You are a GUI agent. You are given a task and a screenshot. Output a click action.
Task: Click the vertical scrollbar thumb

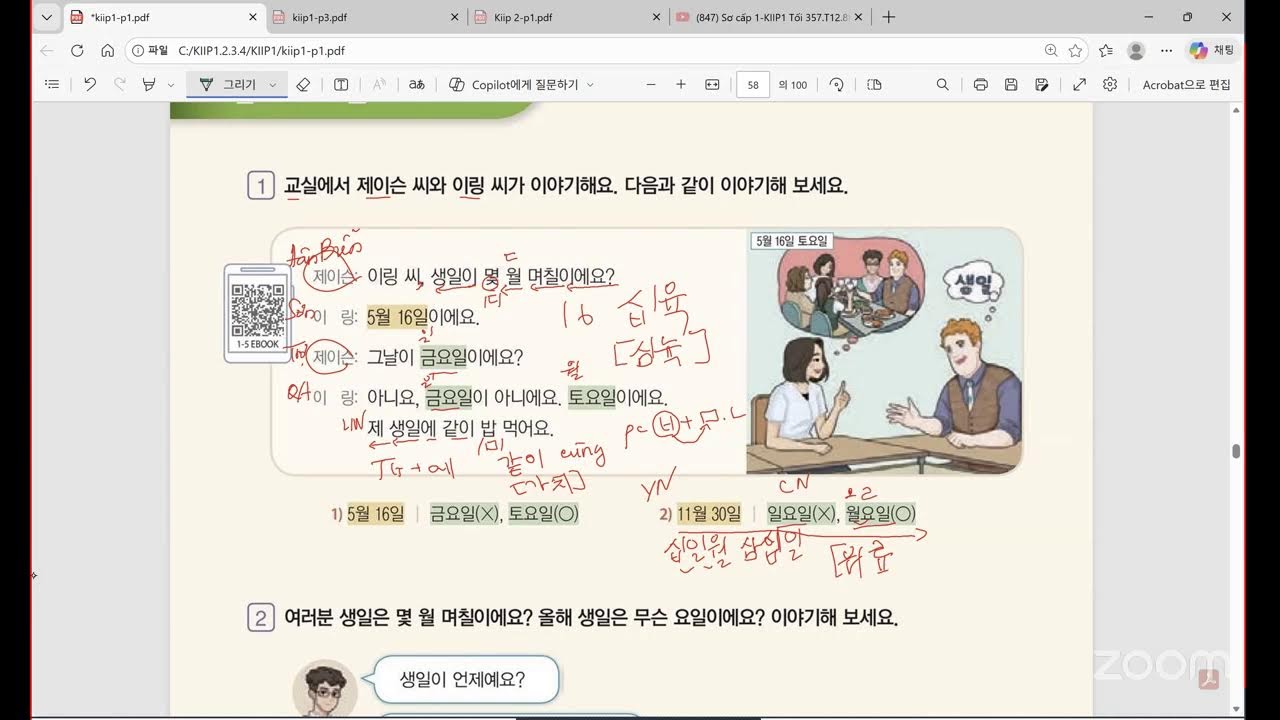(x=1236, y=451)
